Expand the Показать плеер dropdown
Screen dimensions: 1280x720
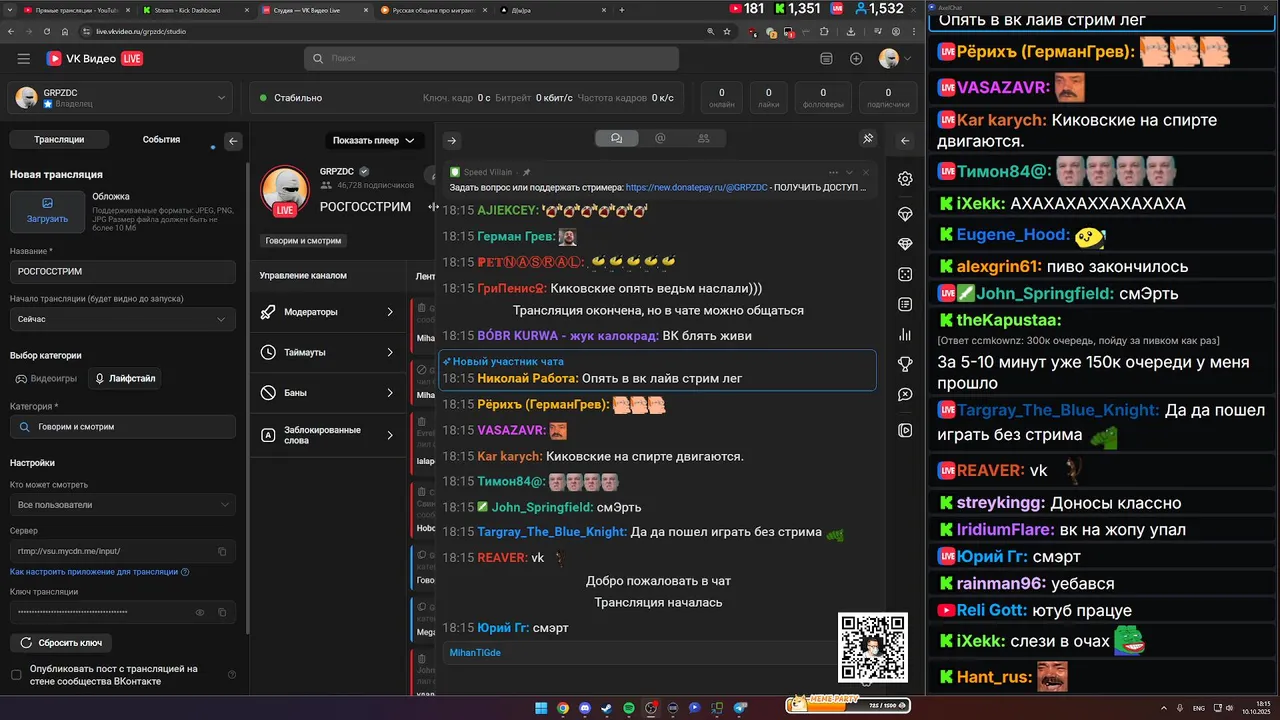(x=373, y=140)
